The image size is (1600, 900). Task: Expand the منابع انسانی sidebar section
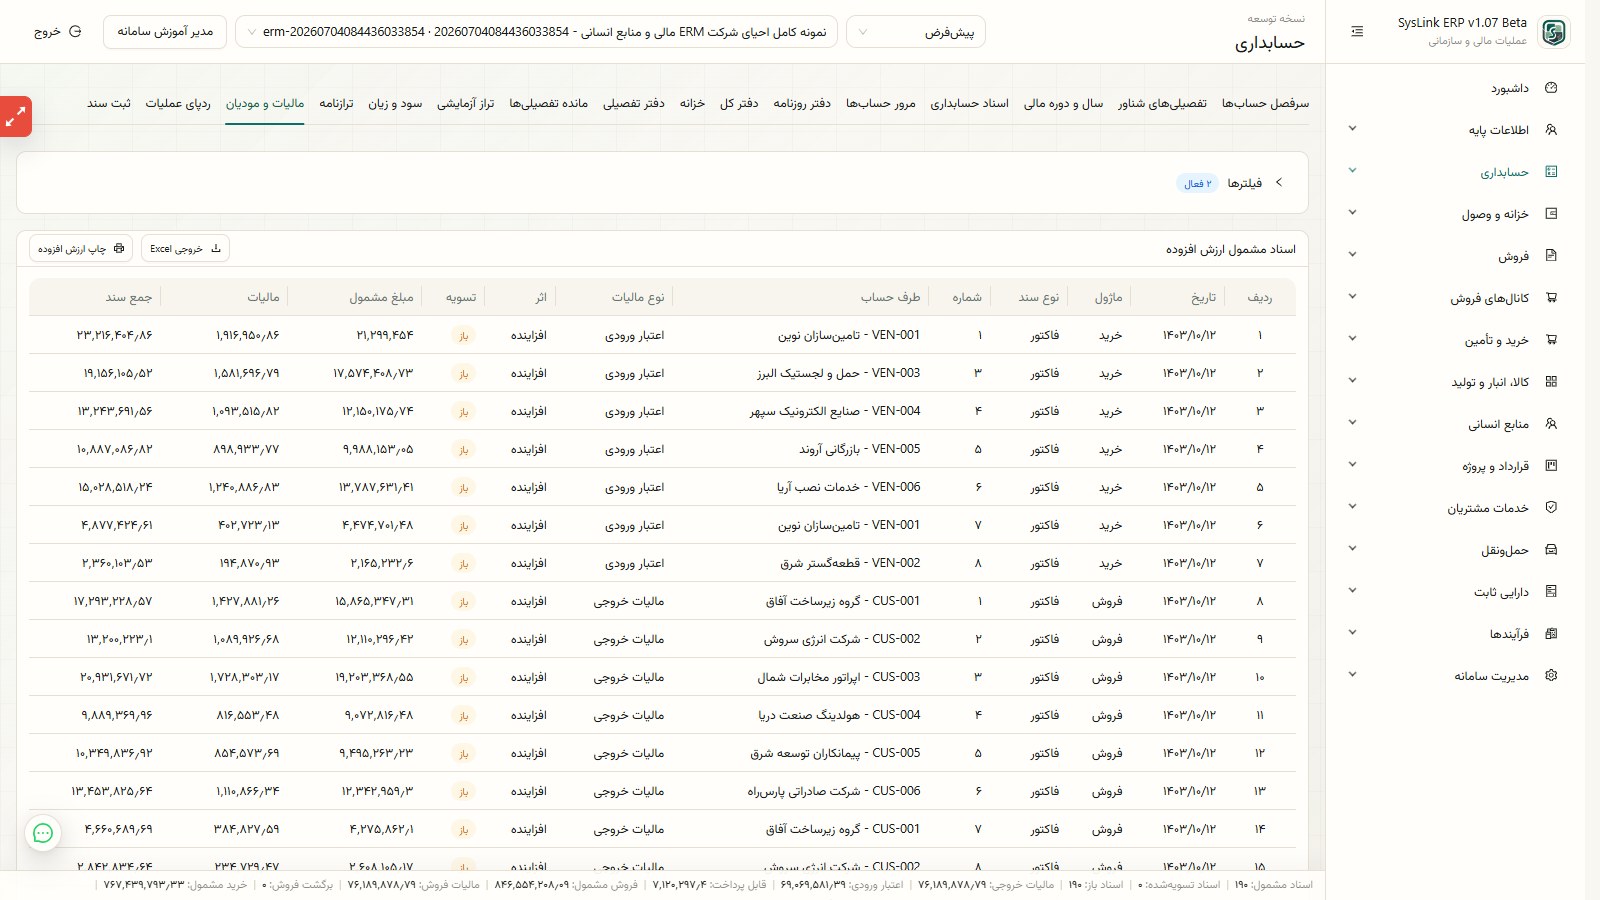tap(1352, 423)
